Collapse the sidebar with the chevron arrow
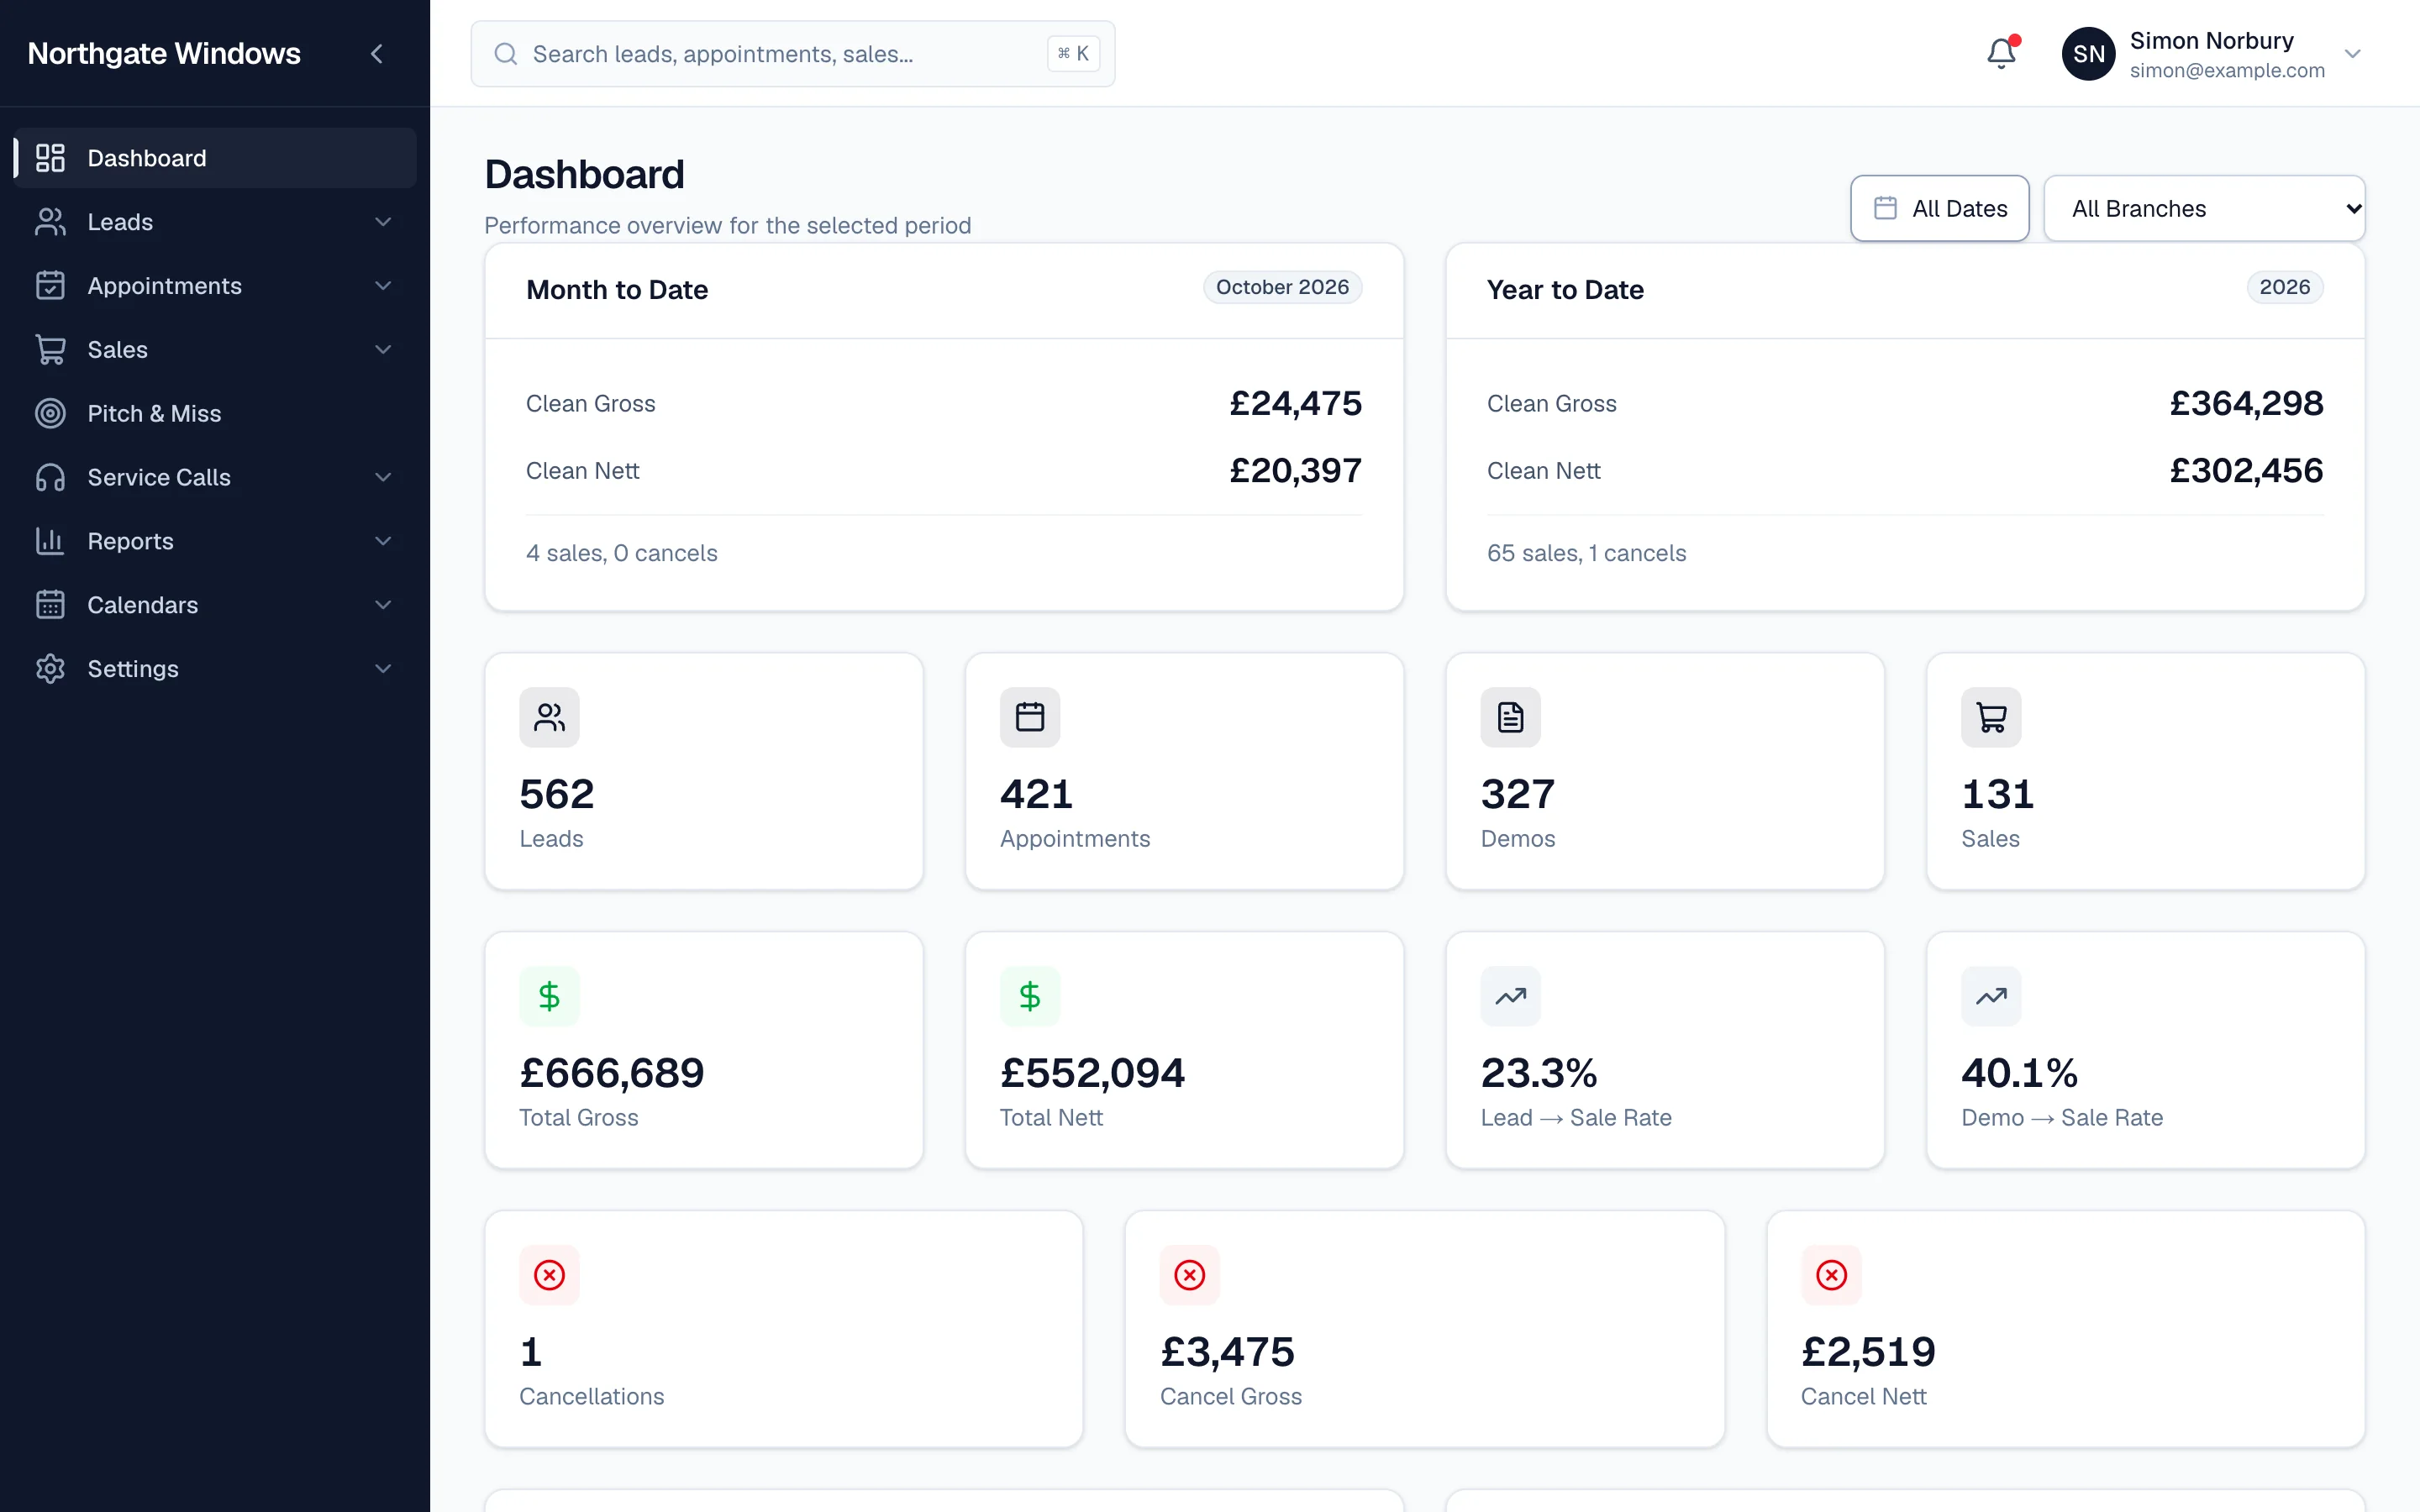 pos(377,54)
